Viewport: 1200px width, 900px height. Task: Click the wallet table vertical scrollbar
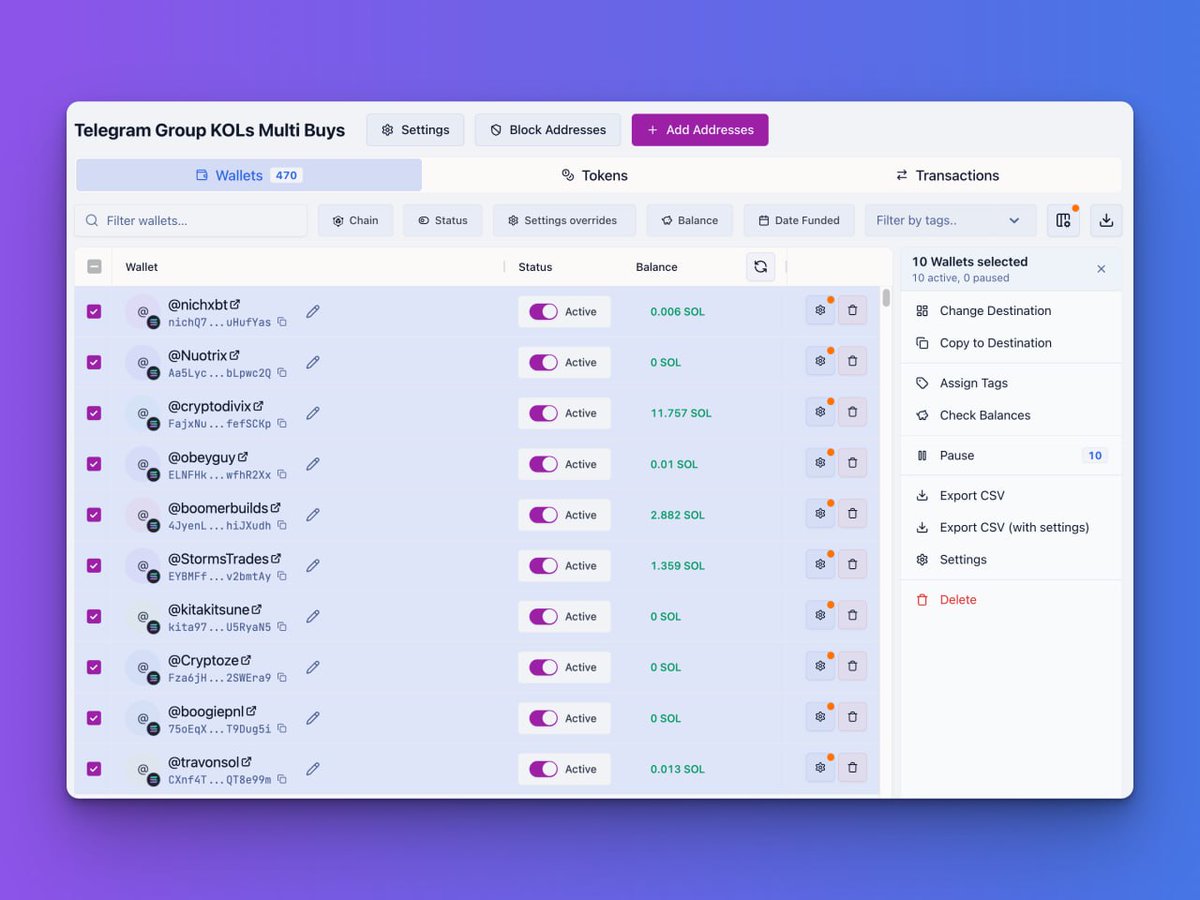tap(886, 298)
